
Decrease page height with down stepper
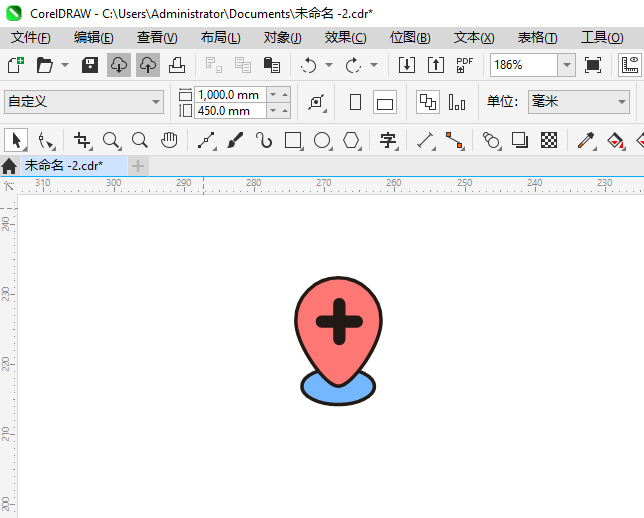click(273, 111)
